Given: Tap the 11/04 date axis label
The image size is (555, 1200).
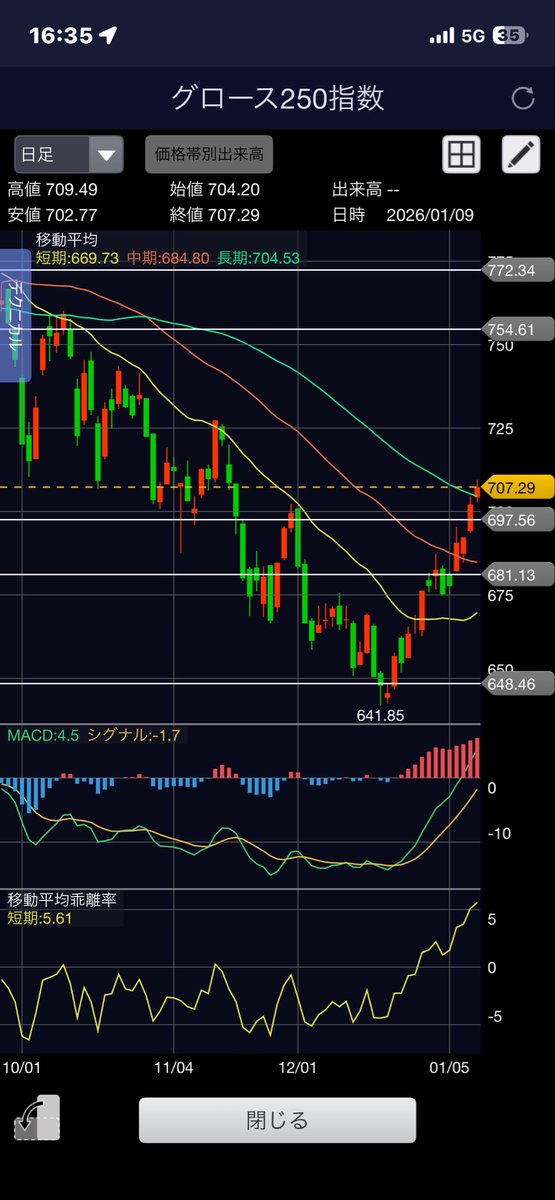Looking at the screenshot, I should pyautogui.click(x=172, y=1069).
